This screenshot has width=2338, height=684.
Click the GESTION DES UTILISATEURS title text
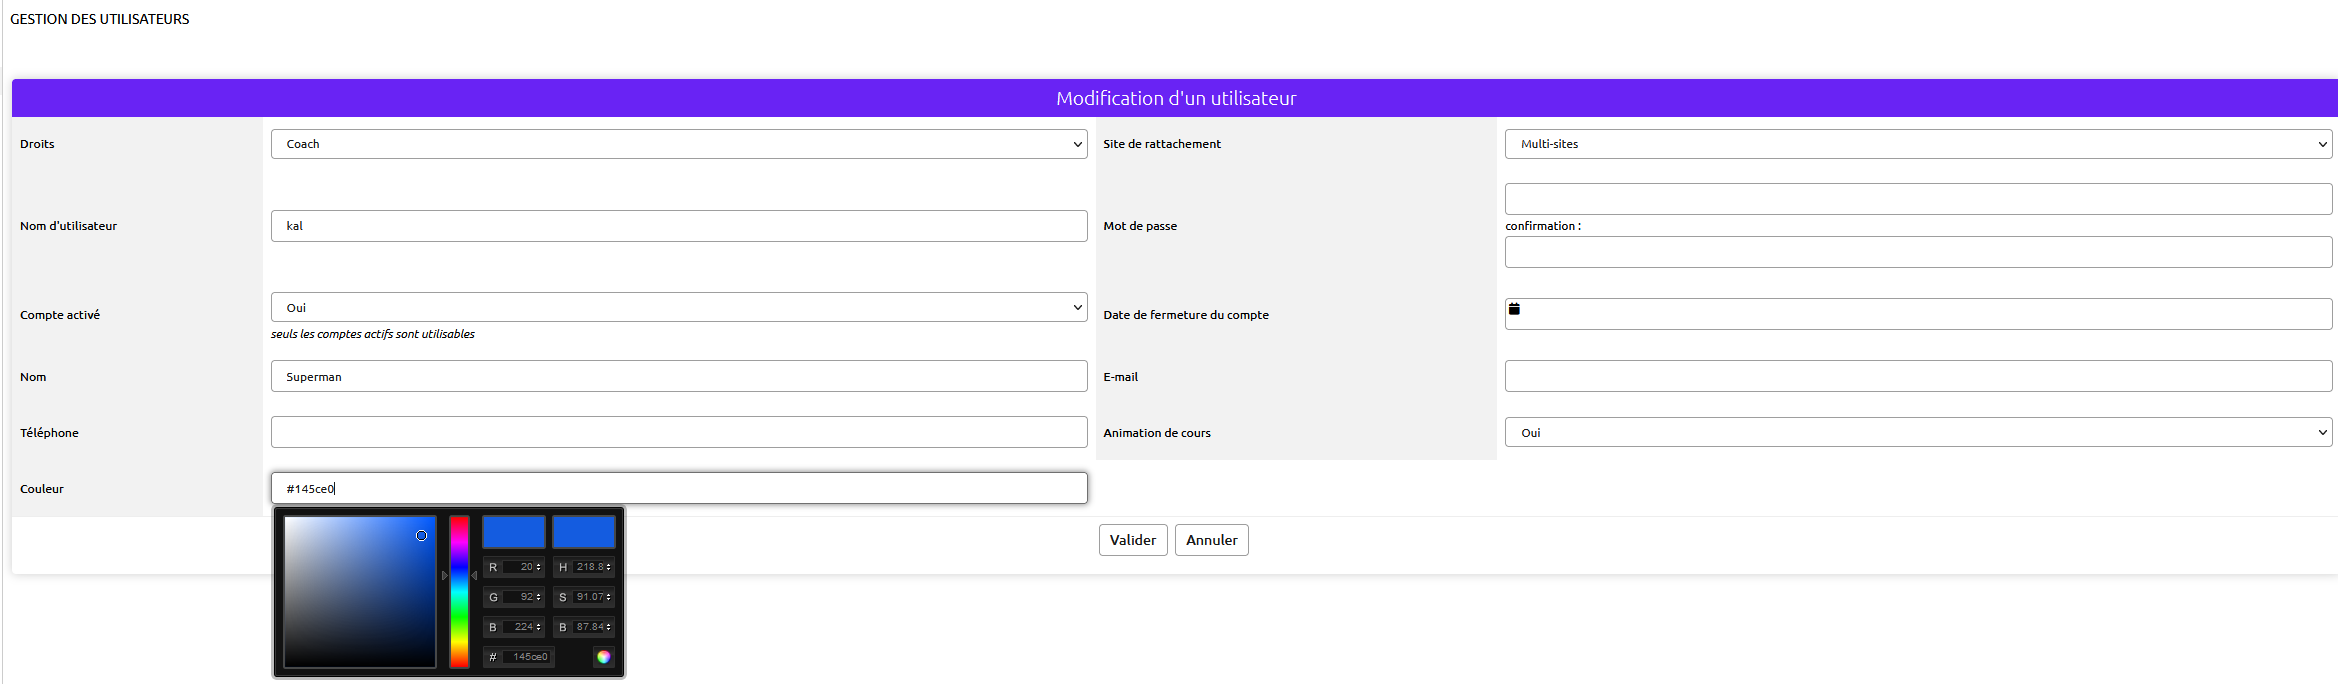[x=99, y=19]
